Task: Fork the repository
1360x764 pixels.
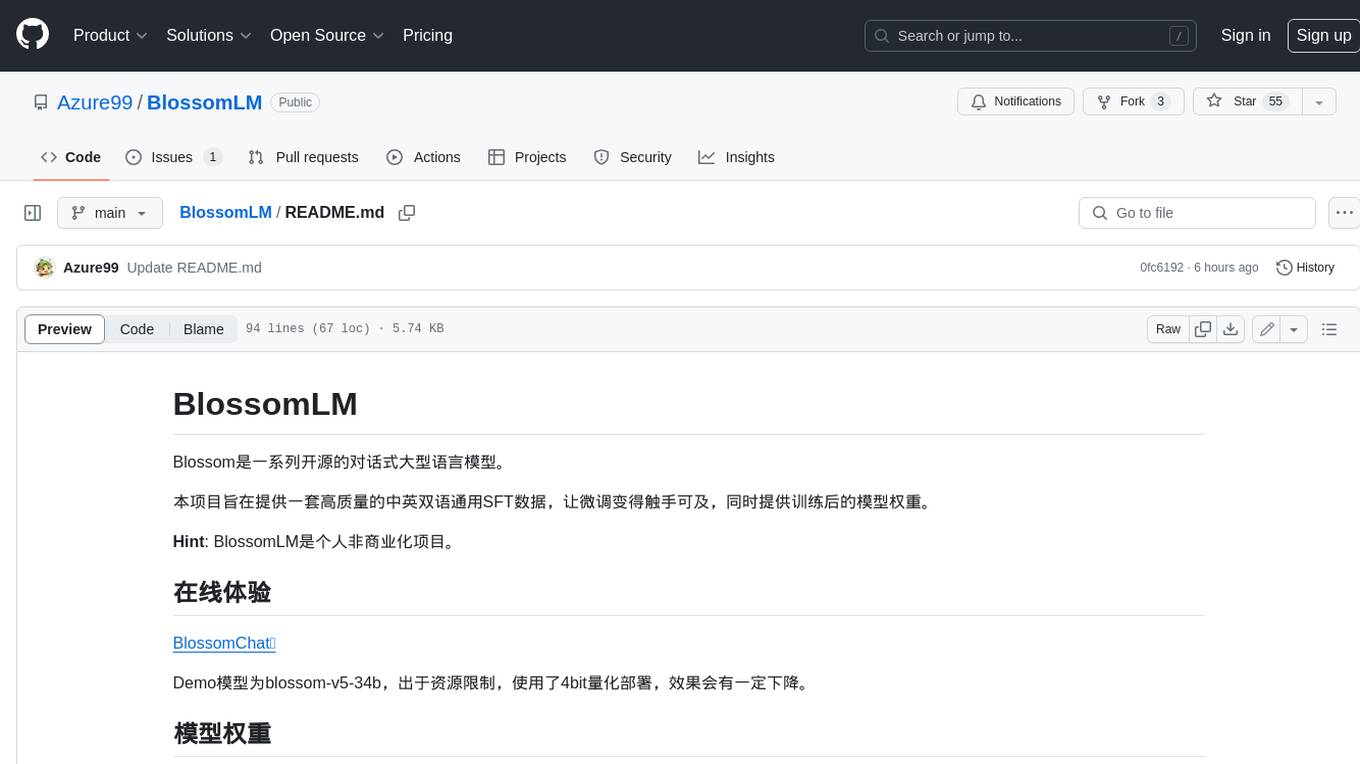Action: tap(1133, 102)
